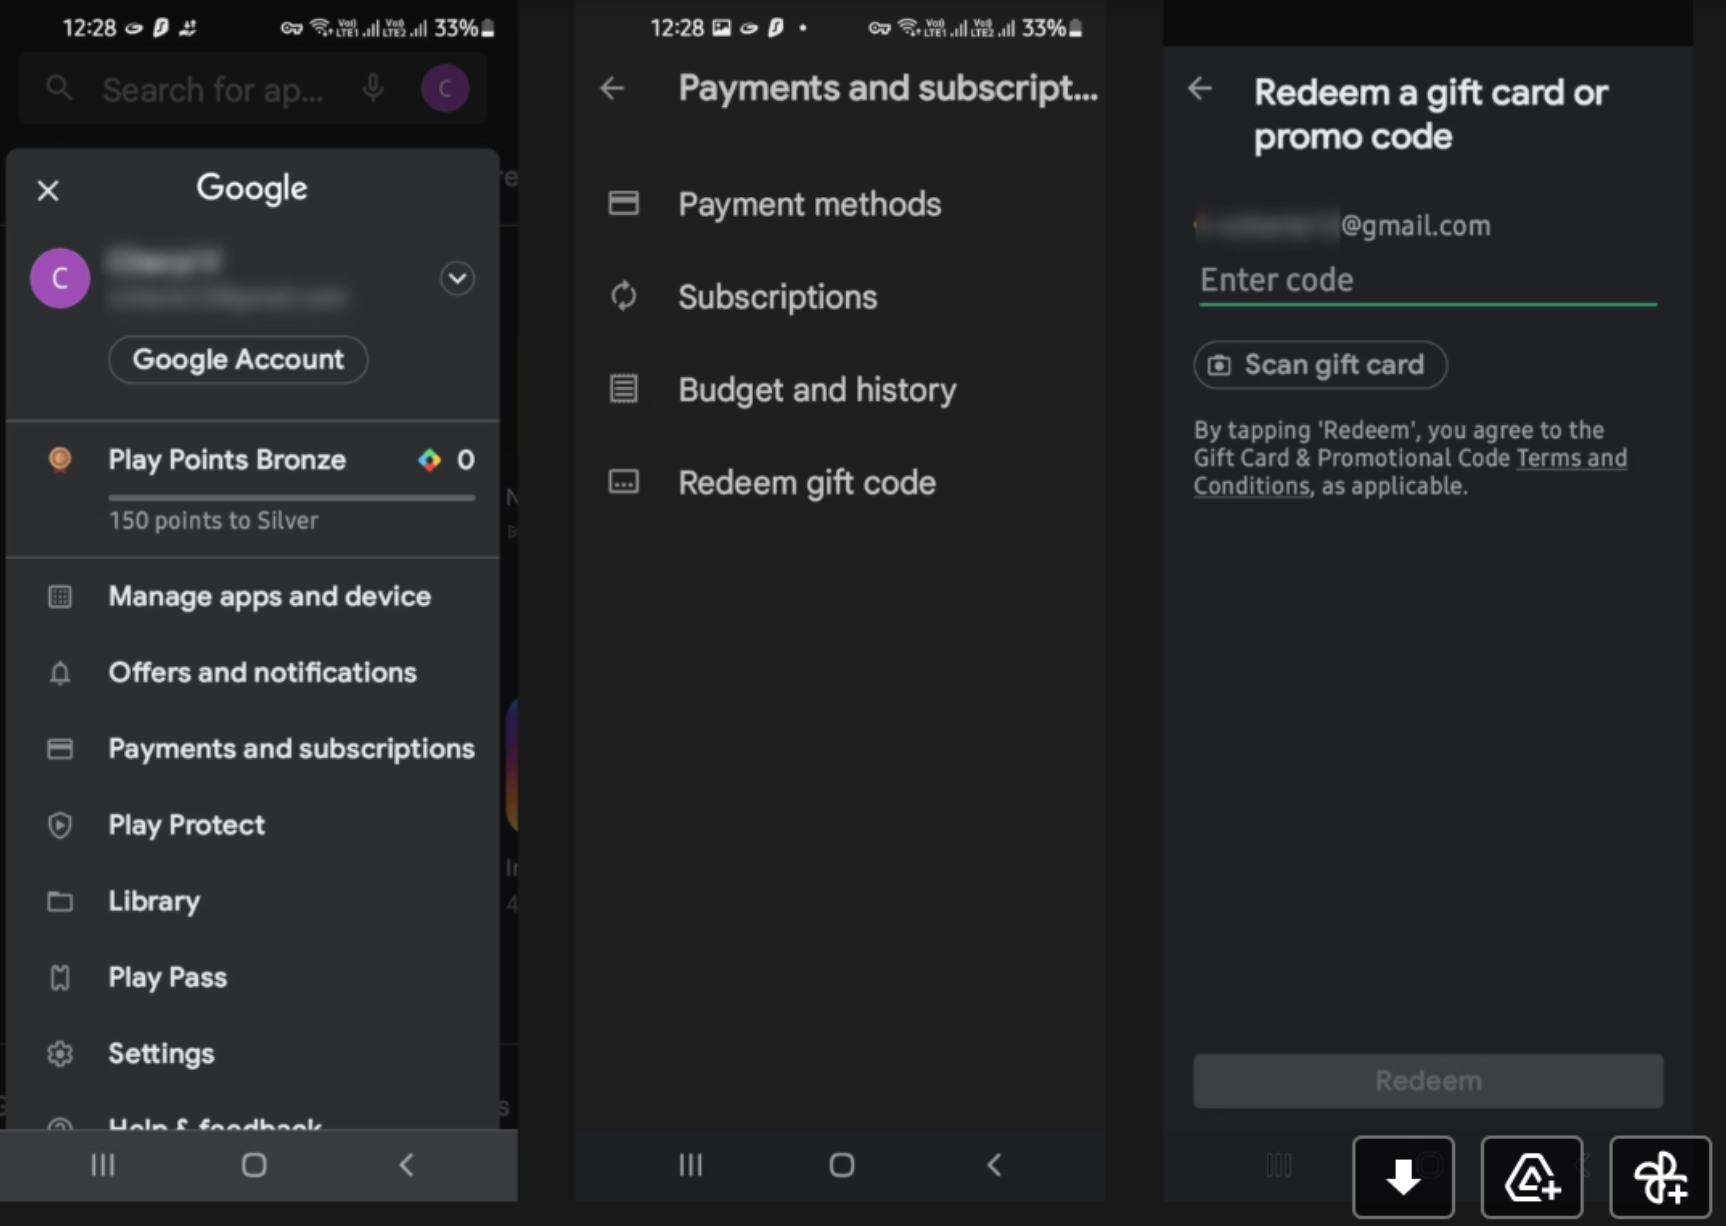Tap the search magnifier icon
This screenshot has width=1726, height=1226.
59,88
